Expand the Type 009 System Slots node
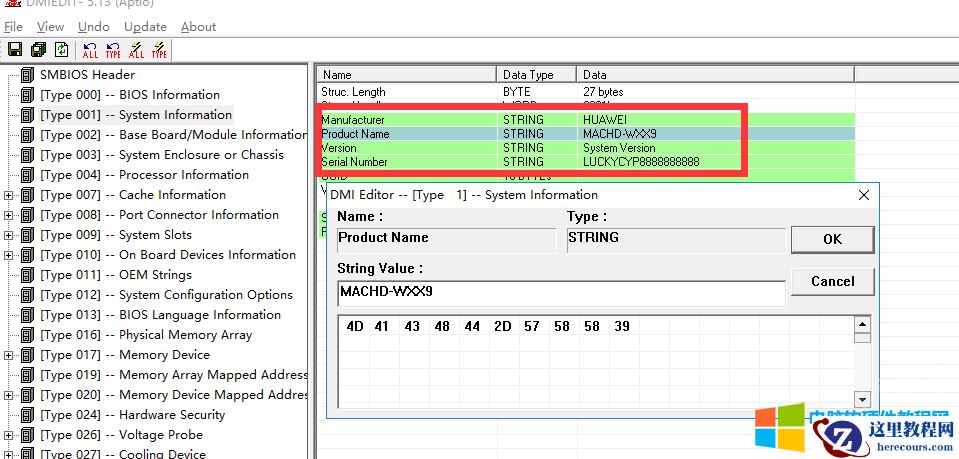Image resolution: width=959 pixels, height=459 pixels. point(9,235)
